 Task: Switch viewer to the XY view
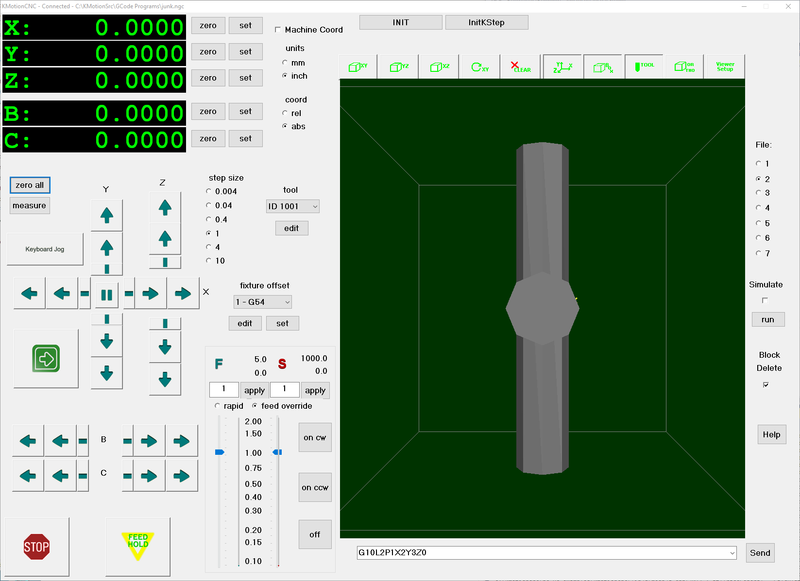(x=357, y=67)
